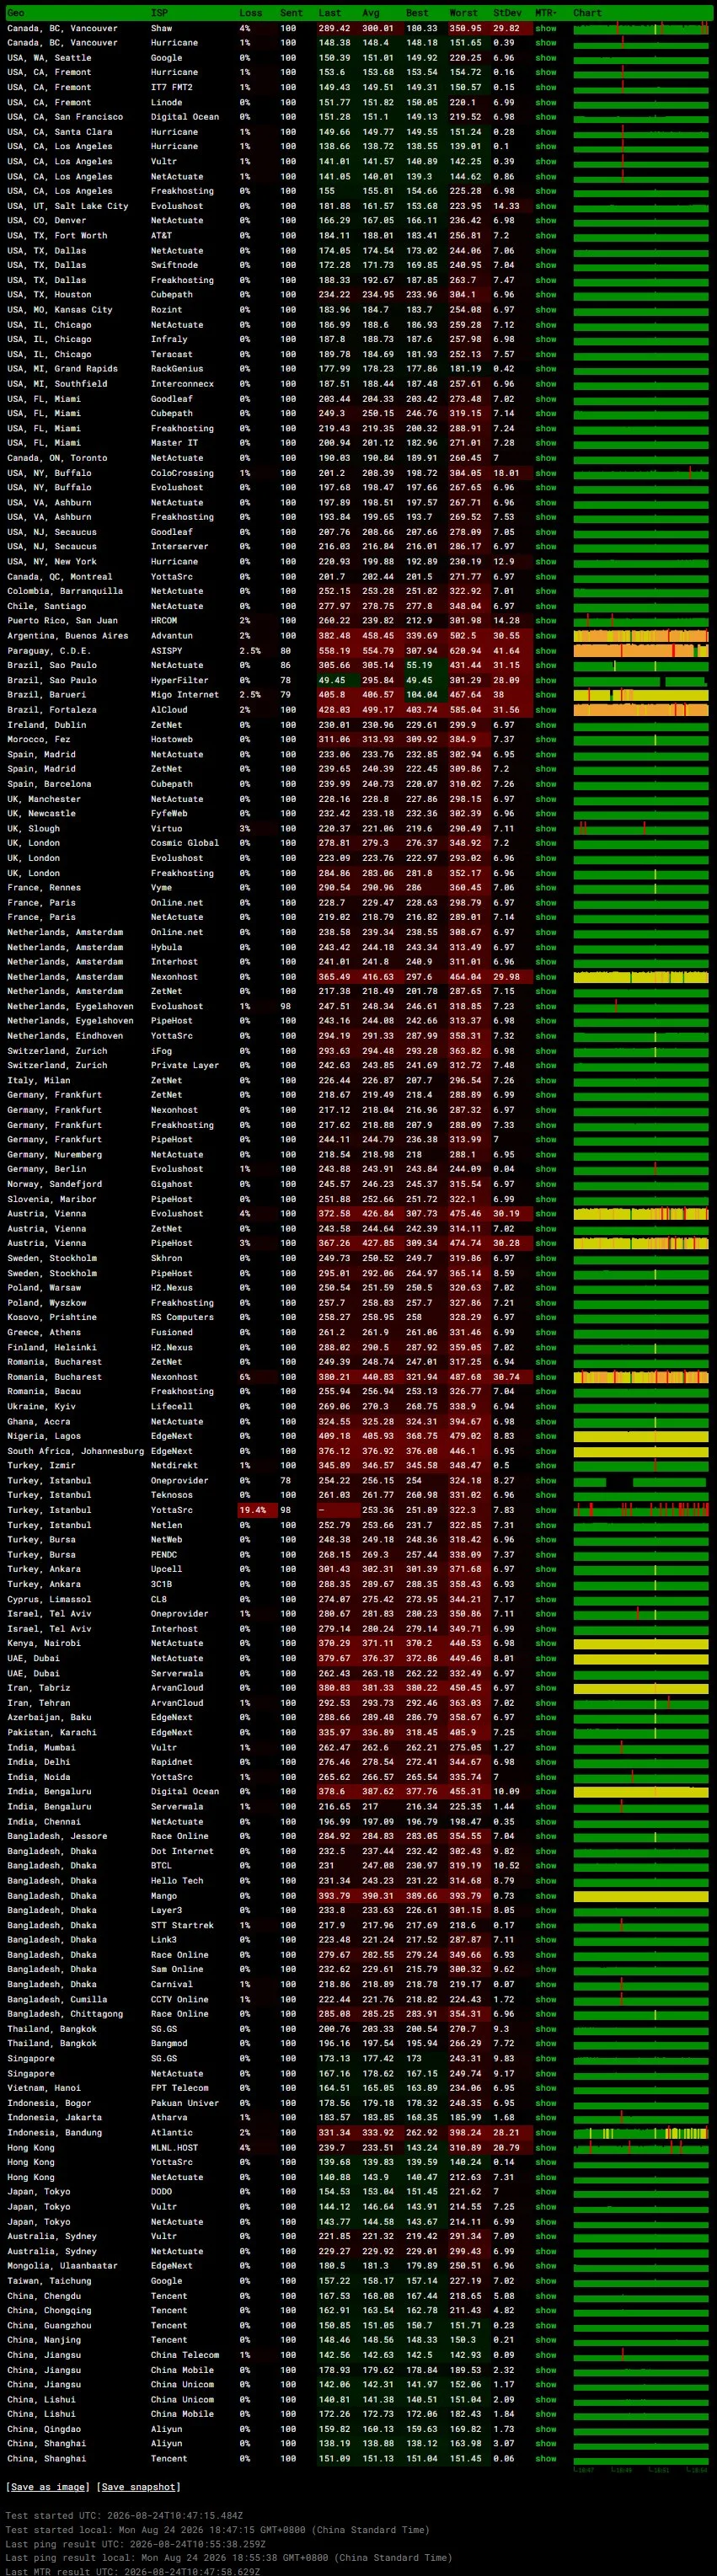Open chart for Vienna Evoluhost row
The height and width of the screenshot is (2576, 717).
pos(641,1214)
